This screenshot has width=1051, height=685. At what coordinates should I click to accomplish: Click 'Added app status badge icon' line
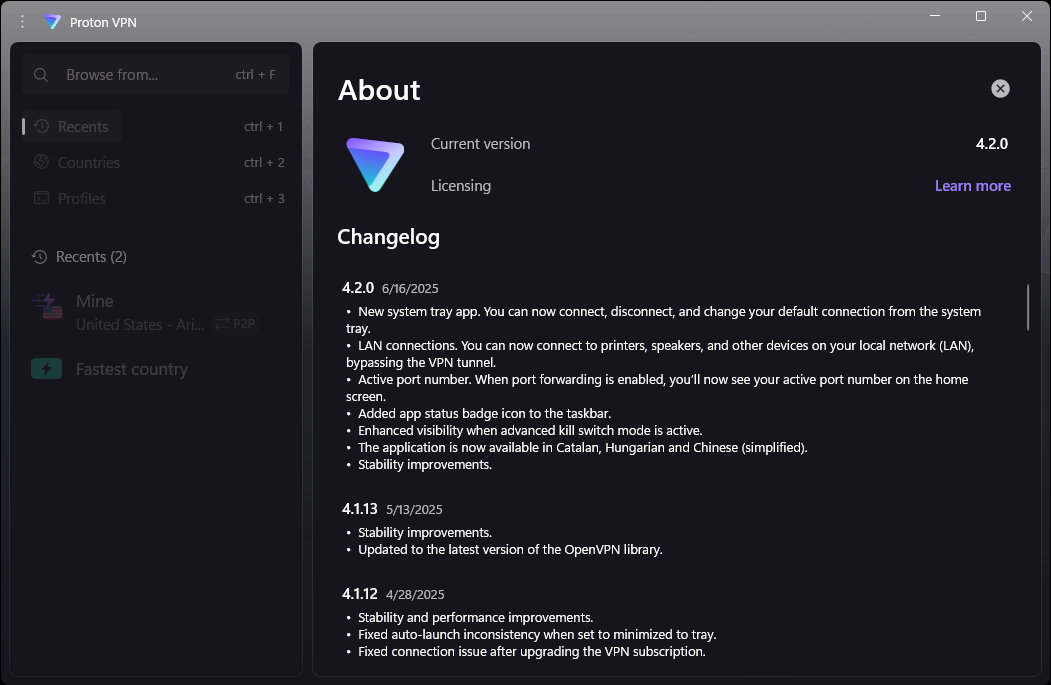coord(484,414)
